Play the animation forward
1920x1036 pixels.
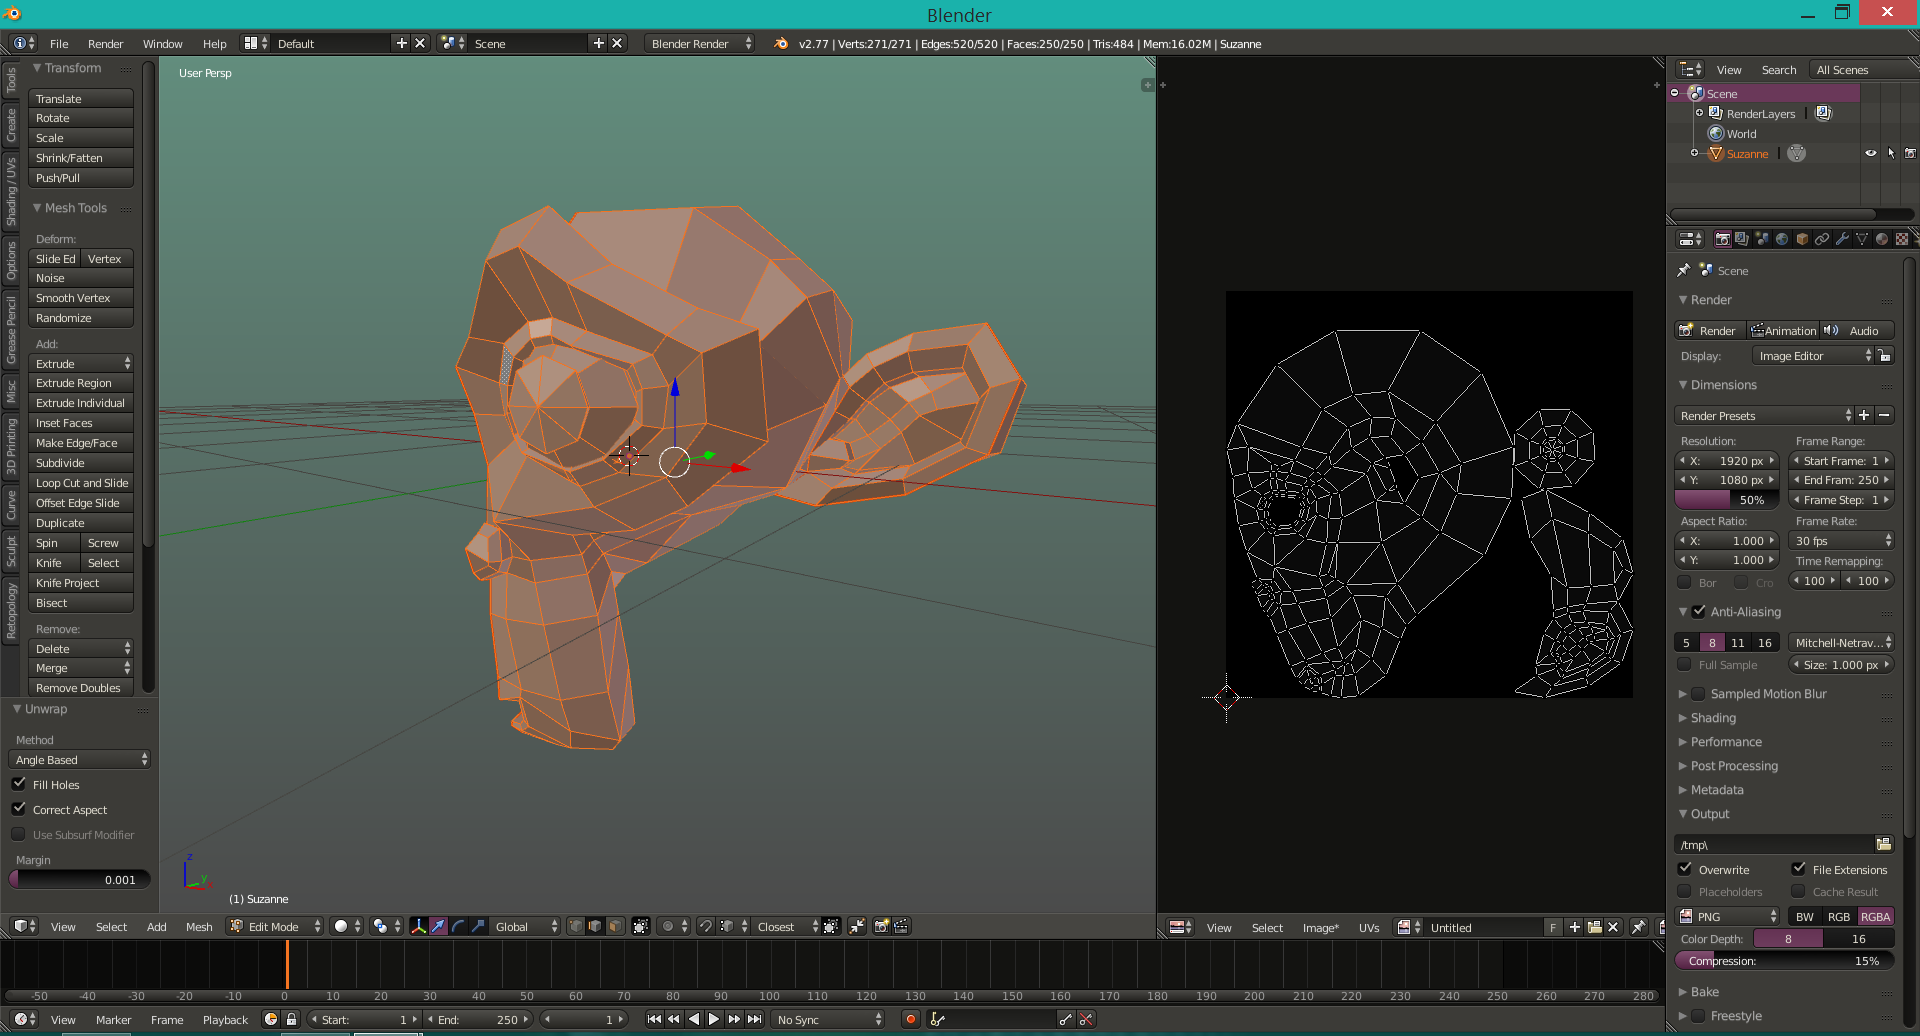(714, 1019)
